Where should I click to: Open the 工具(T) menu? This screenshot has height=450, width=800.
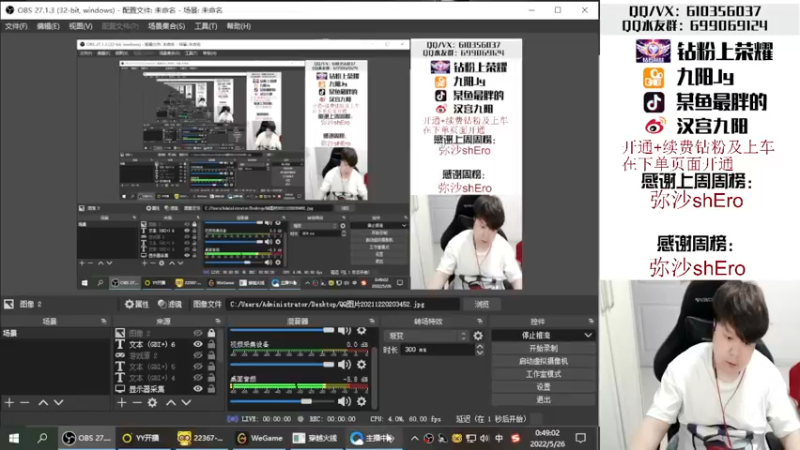coord(206,26)
